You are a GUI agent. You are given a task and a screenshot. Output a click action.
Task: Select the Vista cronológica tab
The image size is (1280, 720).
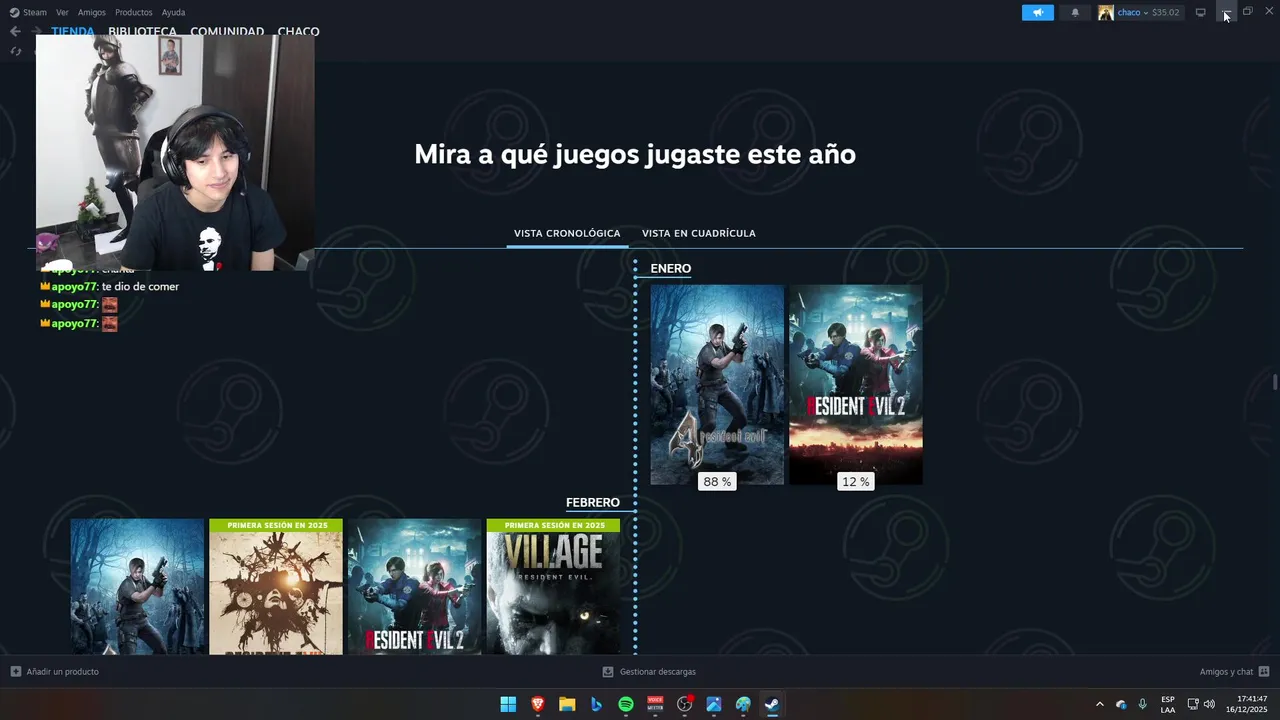click(x=567, y=233)
